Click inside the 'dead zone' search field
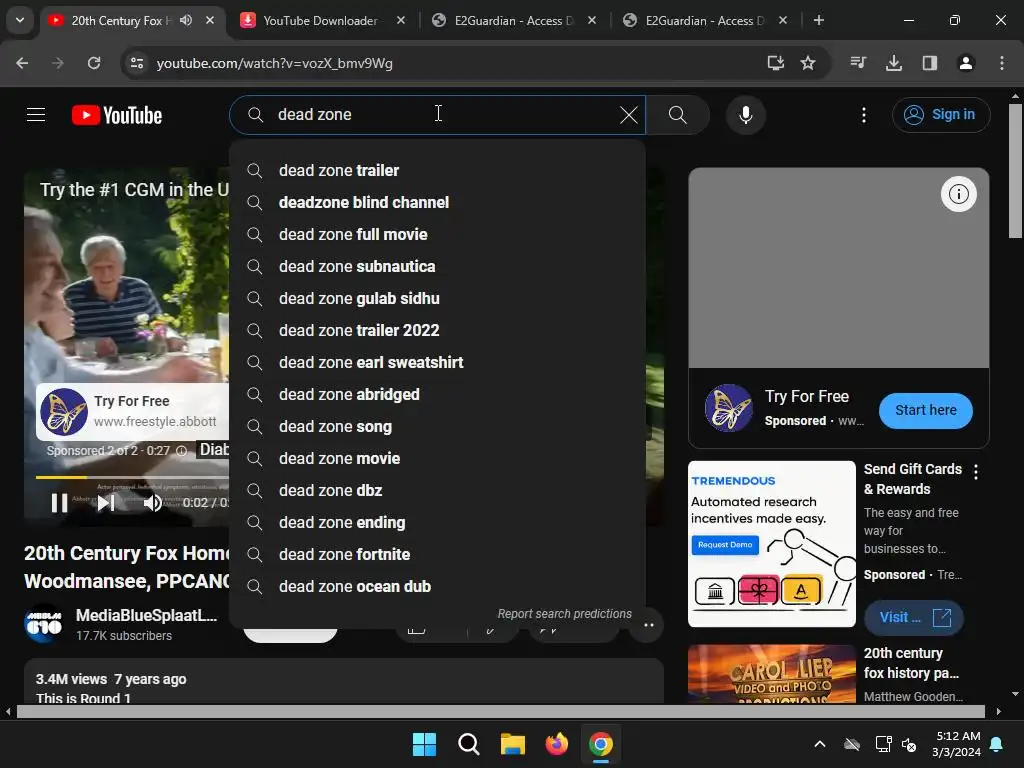Image resolution: width=1024 pixels, height=768 pixels. [x=438, y=115]
